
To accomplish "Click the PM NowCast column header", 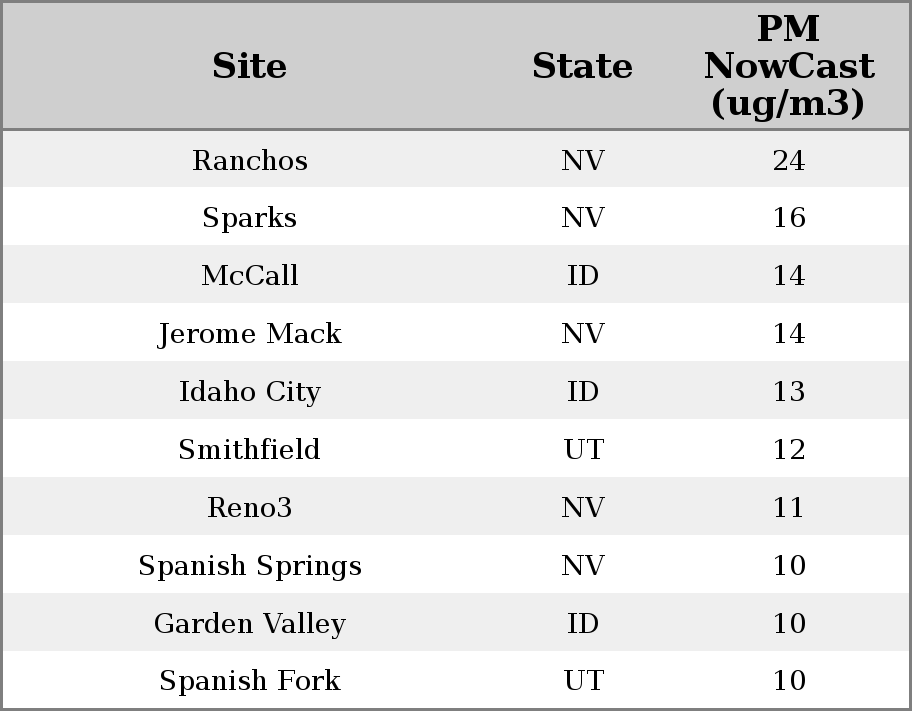I will [788, 67].
